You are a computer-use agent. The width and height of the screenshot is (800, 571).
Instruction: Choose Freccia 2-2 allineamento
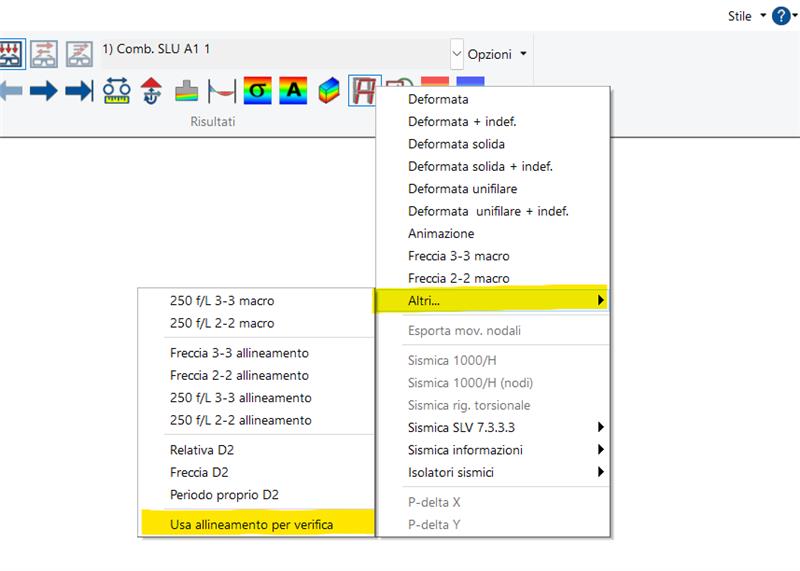tap(256, 375)
